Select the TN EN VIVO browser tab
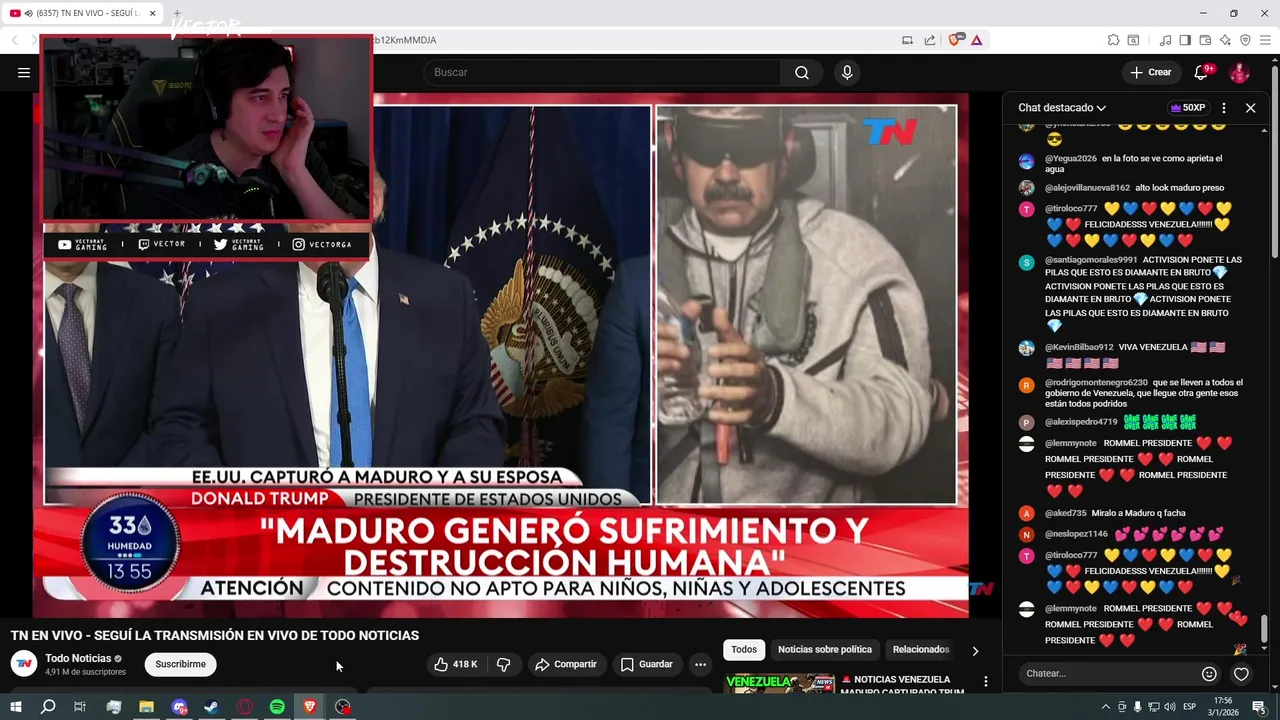The width and height of the screenshot is (1280, 720). [x=85, y=13]
